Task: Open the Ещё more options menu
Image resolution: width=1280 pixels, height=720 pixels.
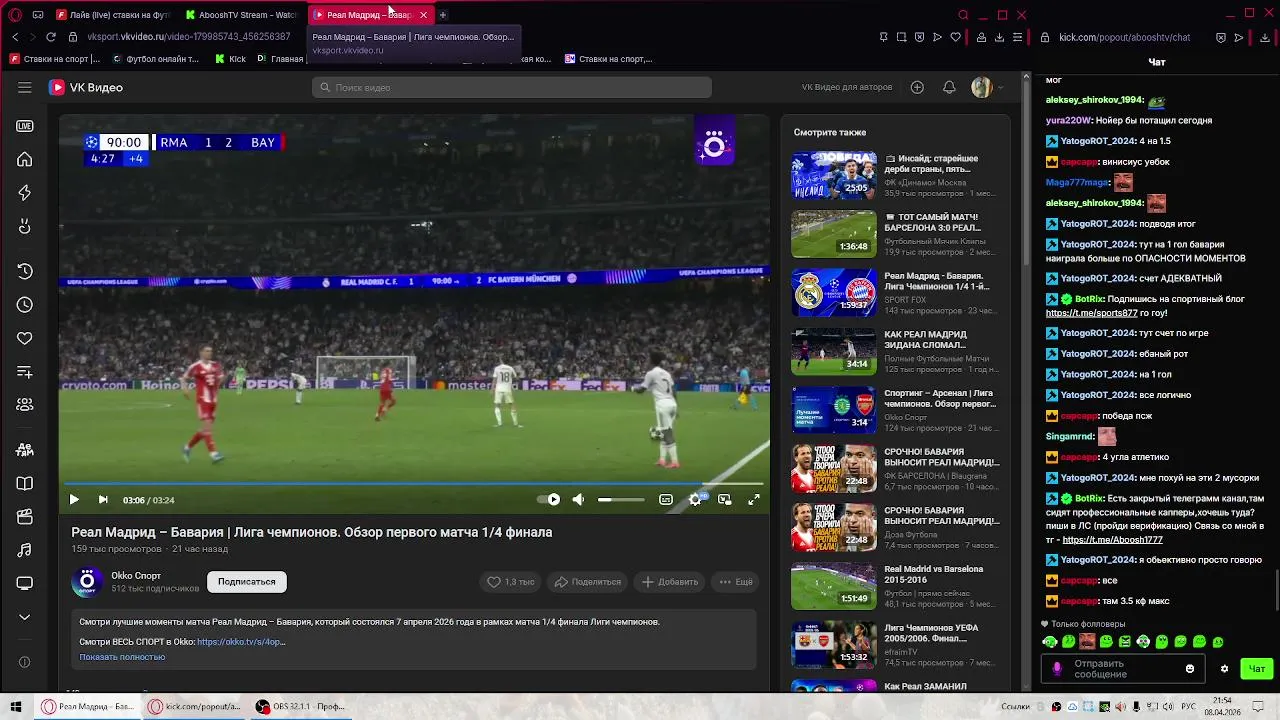Action: 736,582
